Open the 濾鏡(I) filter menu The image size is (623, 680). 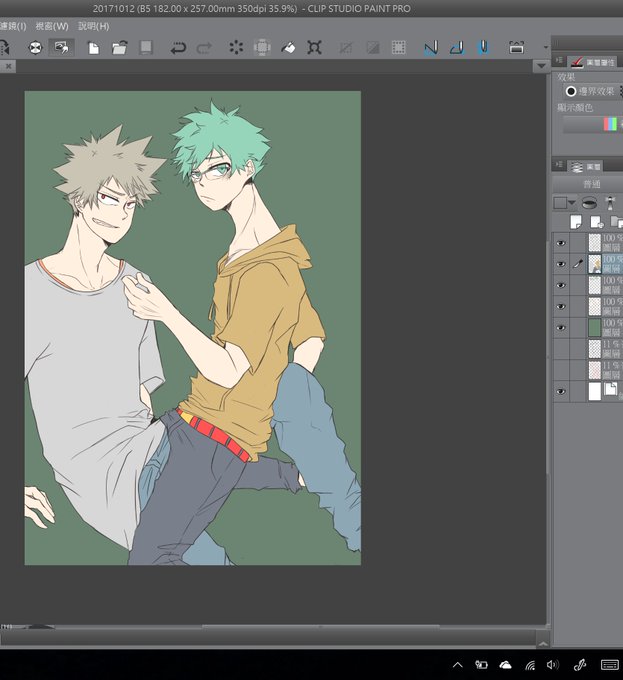click(13, 26)
